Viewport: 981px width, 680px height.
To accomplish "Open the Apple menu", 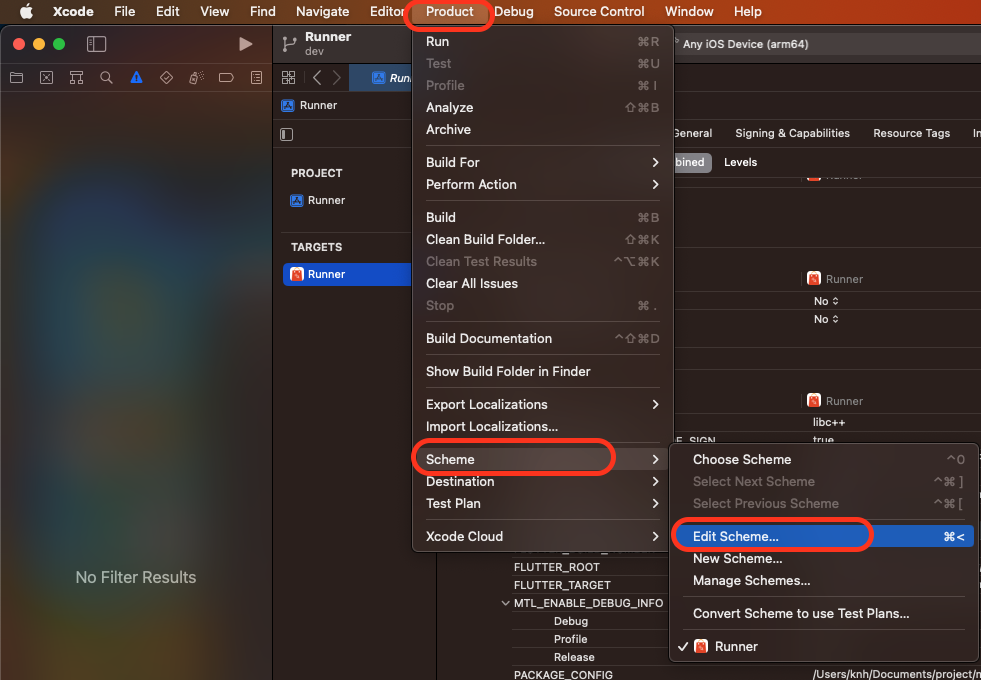I will [26, 11].
